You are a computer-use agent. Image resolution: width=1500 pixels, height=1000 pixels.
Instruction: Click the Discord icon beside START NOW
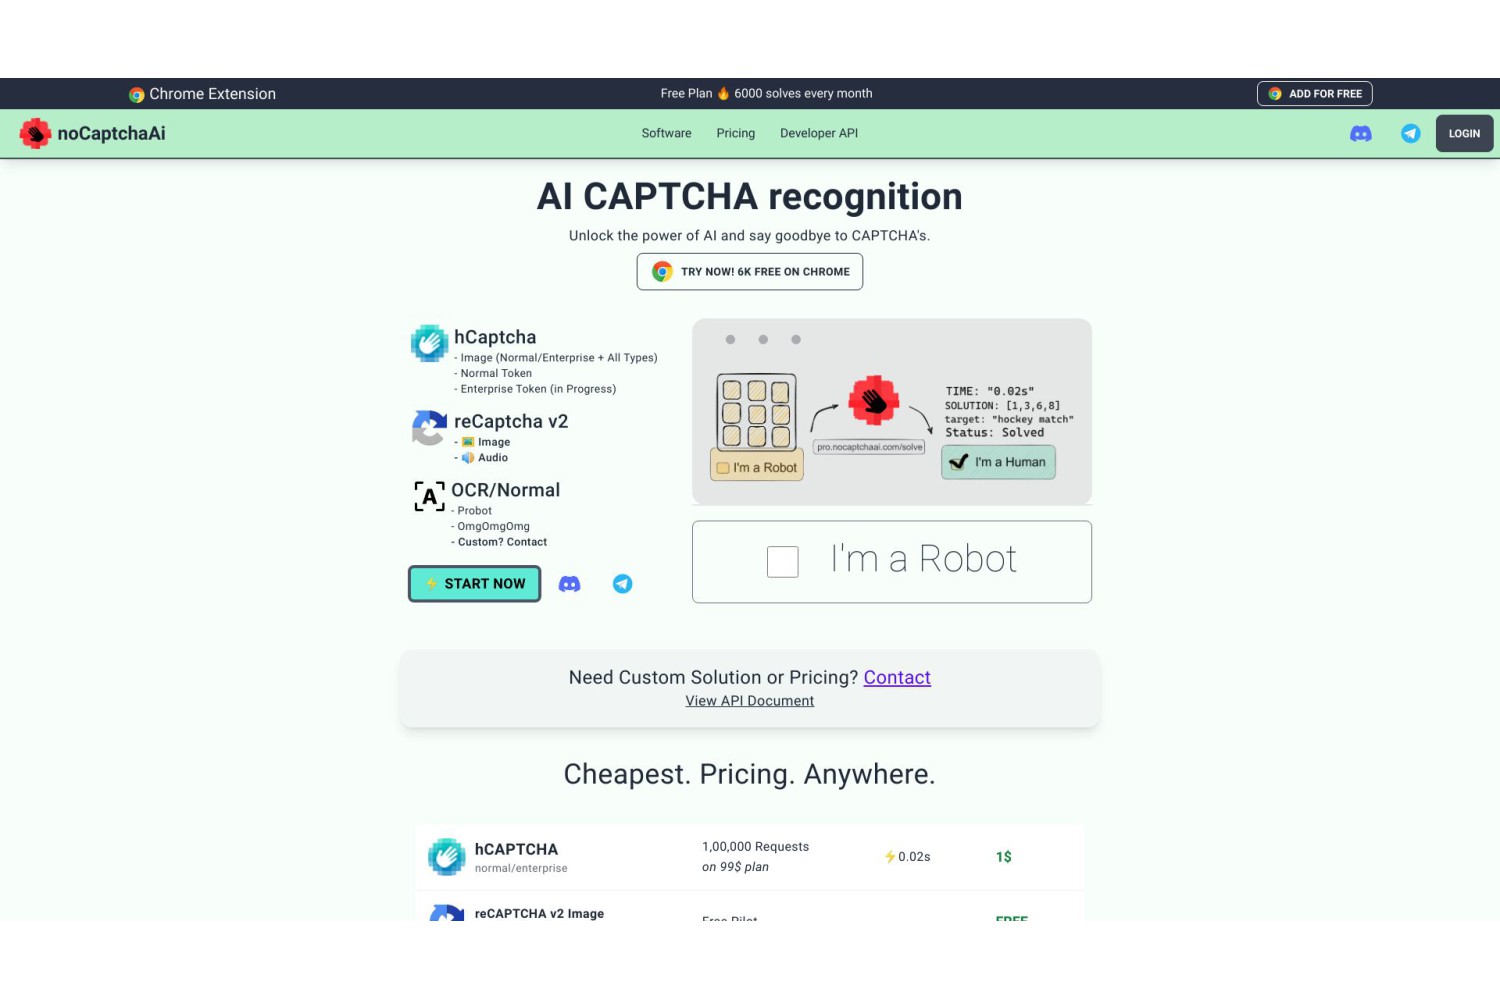569,584
